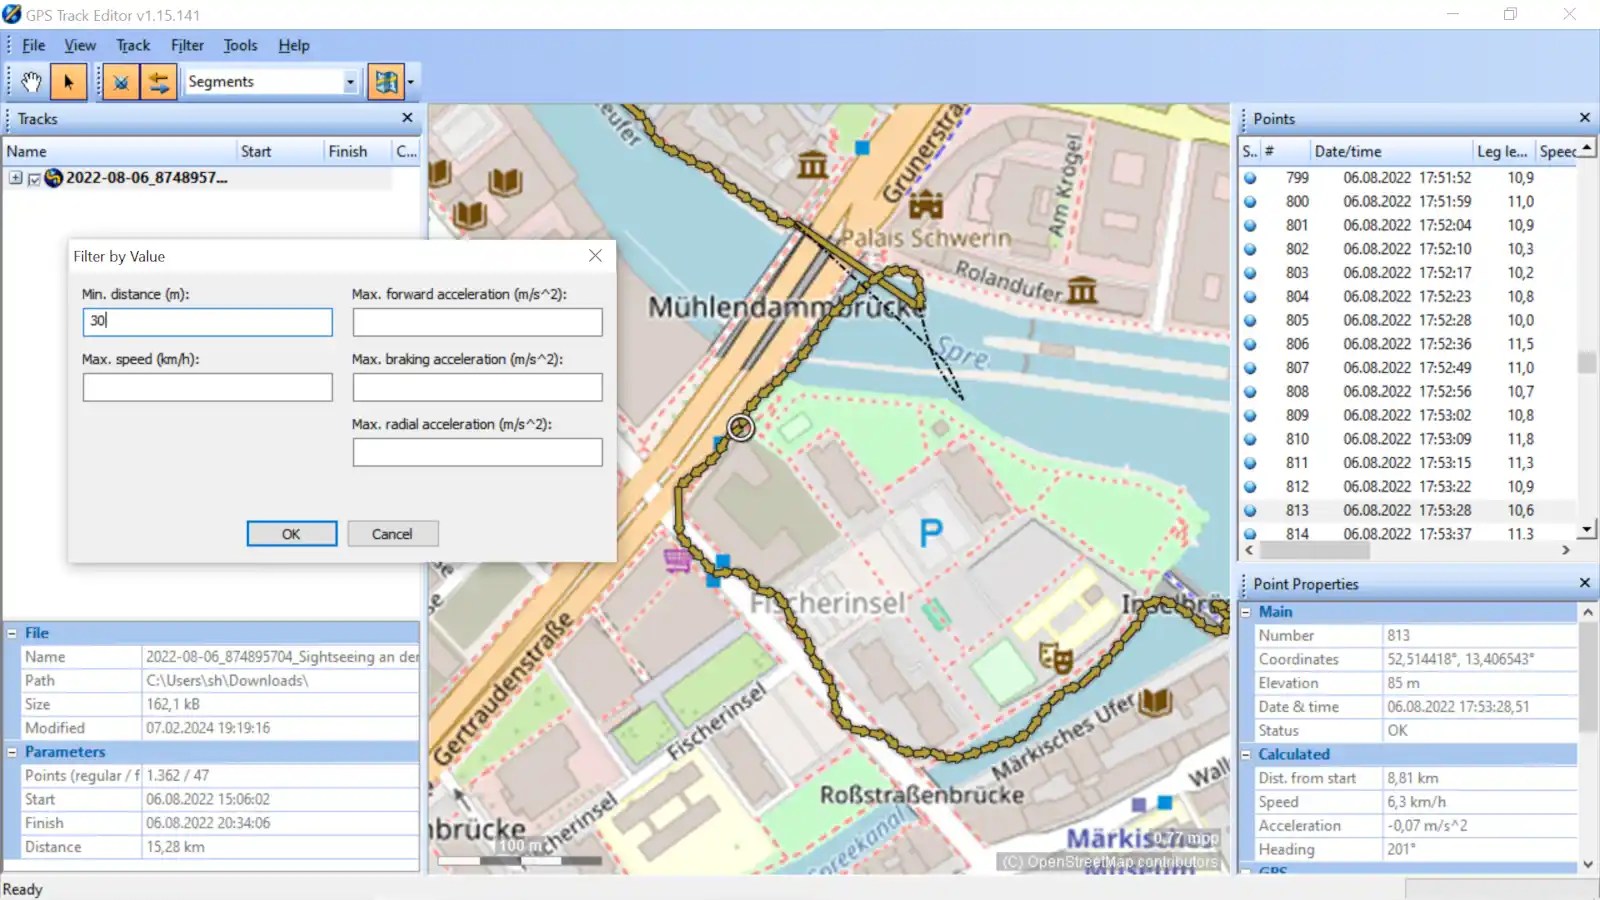1600x900 pixels.
Task: Collapse the Calculated section in Point Properties
Action: (x=1246, y=755)
